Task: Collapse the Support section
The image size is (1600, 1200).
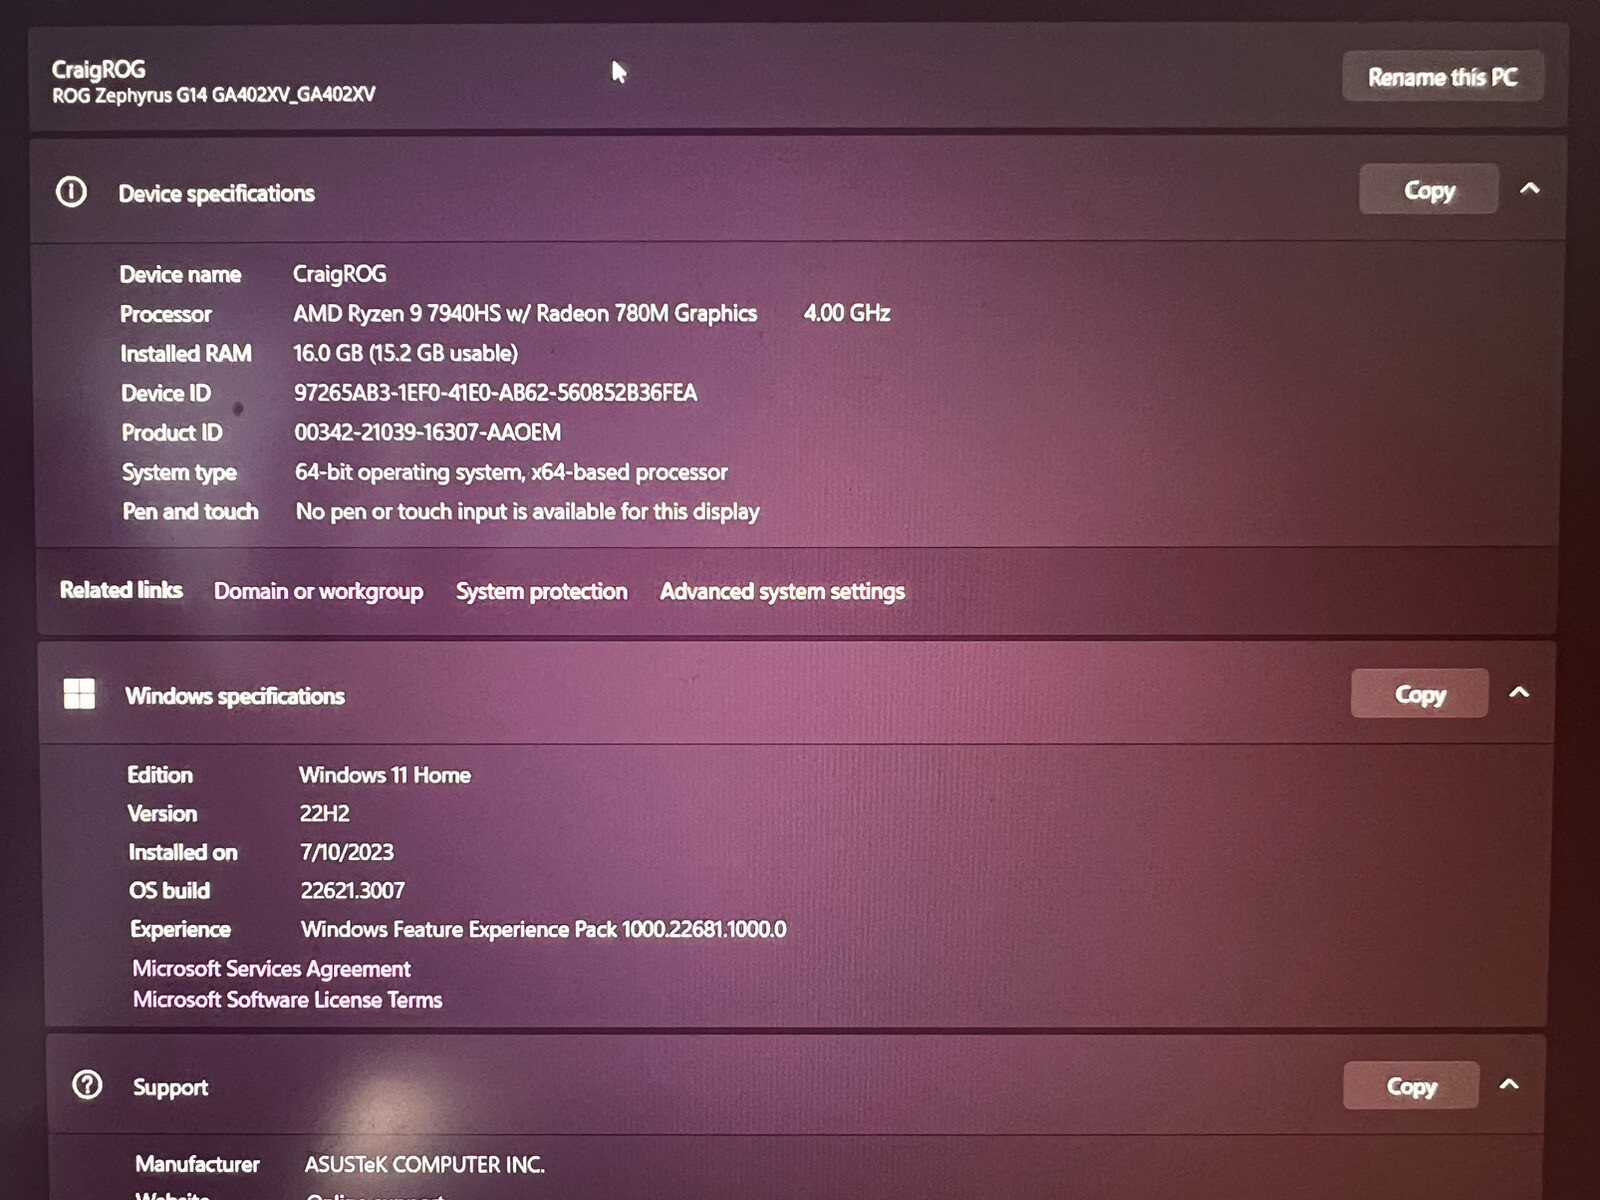Action: (x=1509, y=1084)
